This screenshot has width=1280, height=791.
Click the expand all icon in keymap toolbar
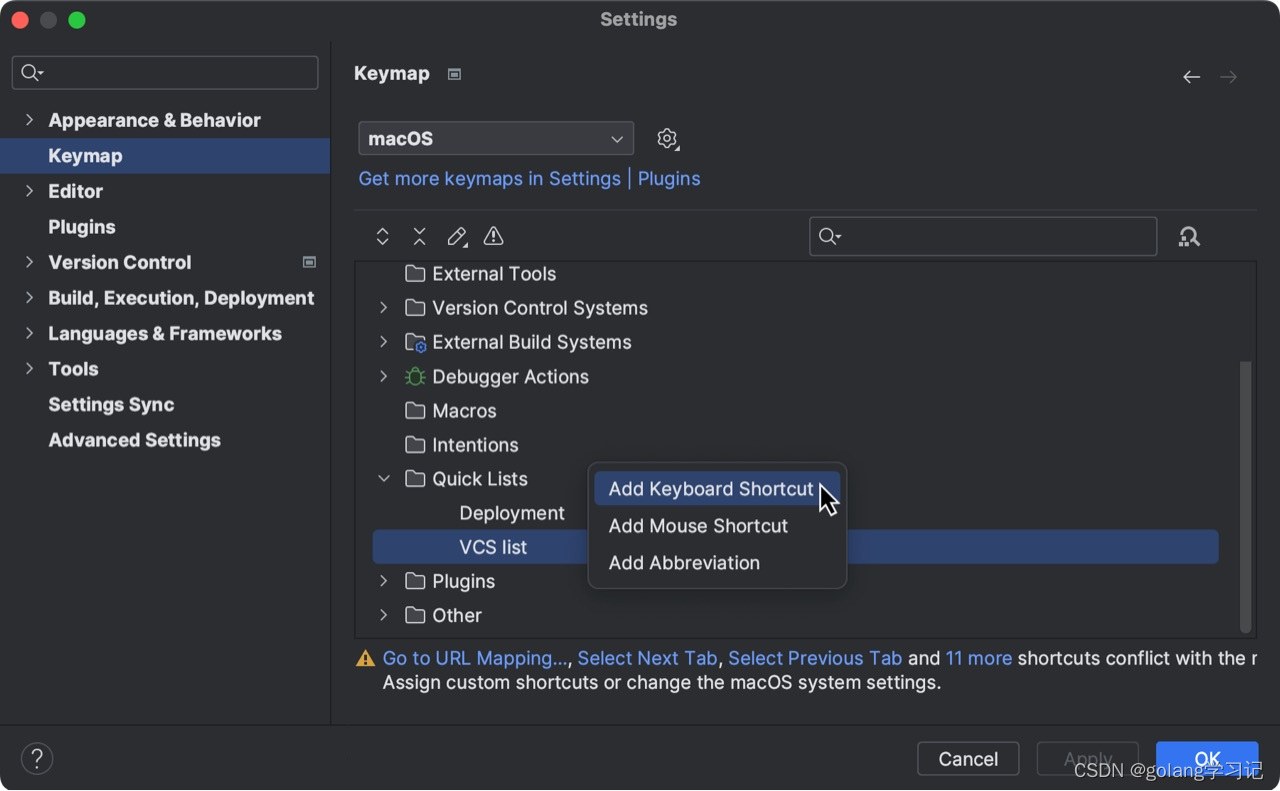pos(382,237)
